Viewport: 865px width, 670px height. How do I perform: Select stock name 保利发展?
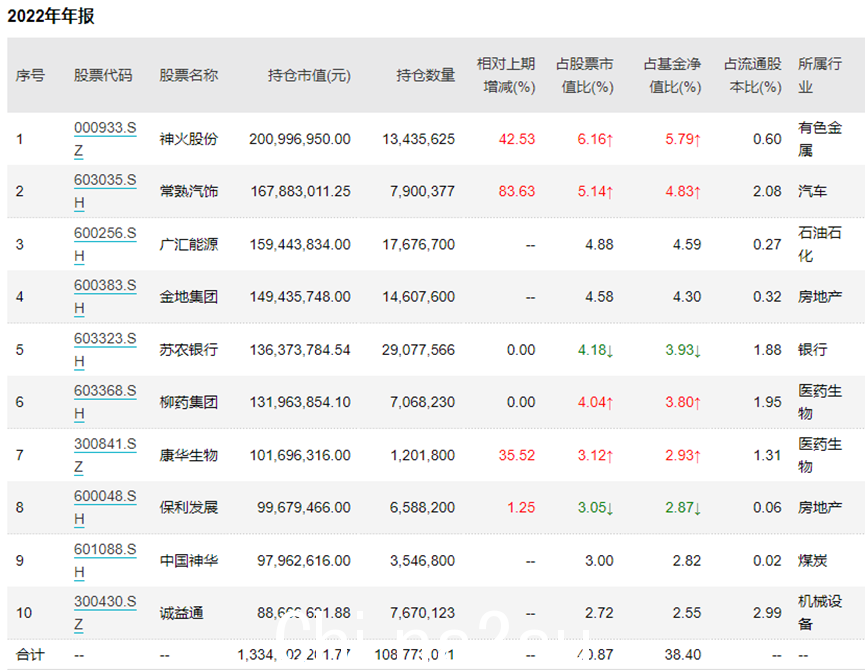189,507
